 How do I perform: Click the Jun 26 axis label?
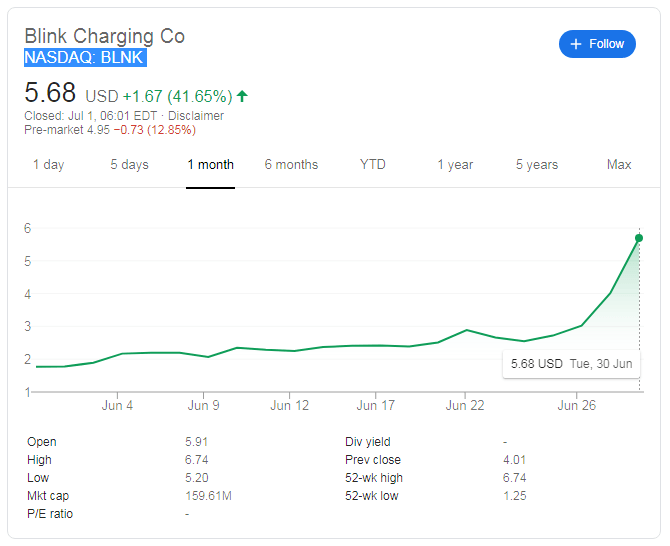(x=576, y=405)
